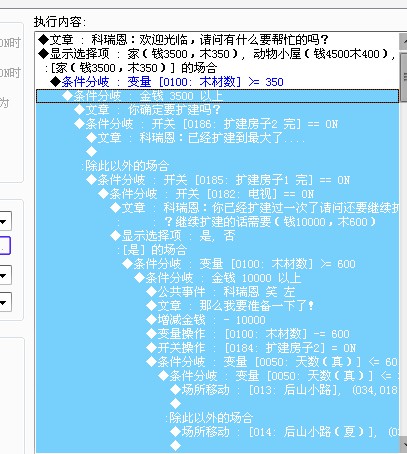Click the 已经扩建到最大了 message row
The width and height of the screenshot is (407, 454).
[217, 138]
